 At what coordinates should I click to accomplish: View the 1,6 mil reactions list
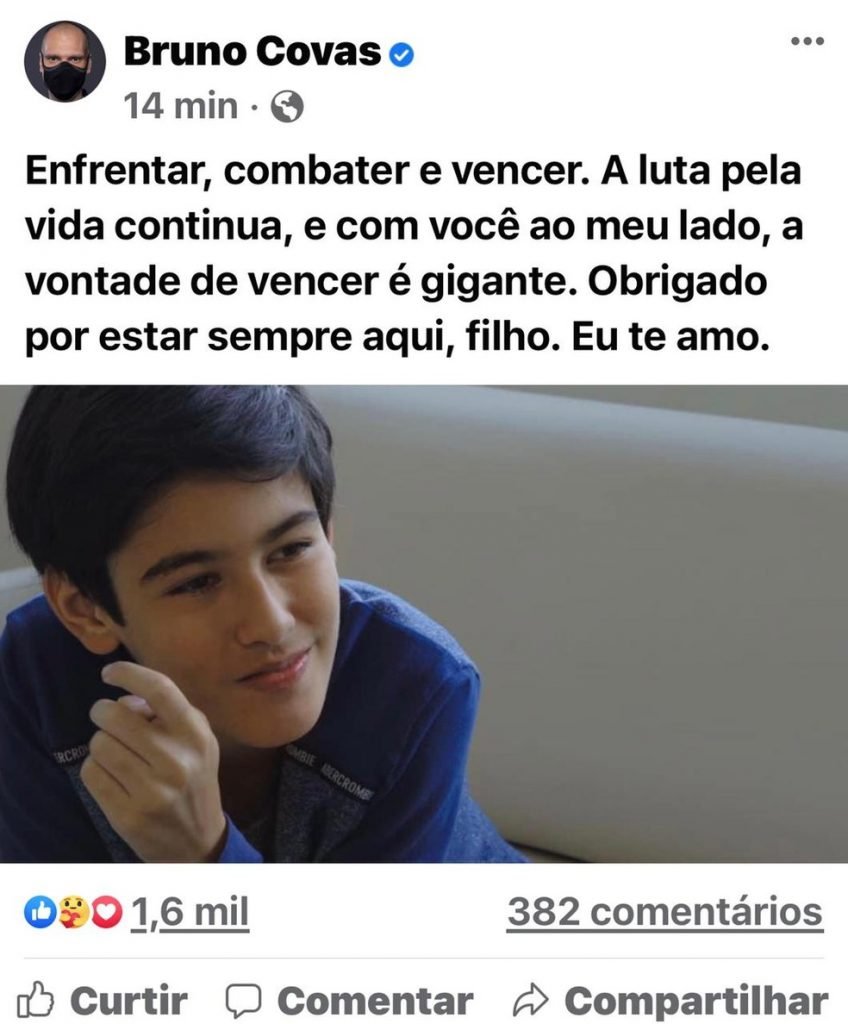(x=189, y=912)
